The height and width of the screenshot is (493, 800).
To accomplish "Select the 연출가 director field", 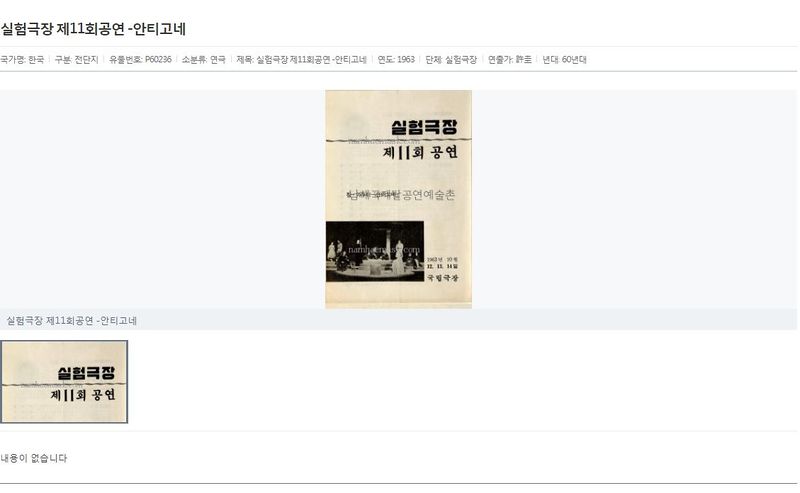I will point(510,60).
